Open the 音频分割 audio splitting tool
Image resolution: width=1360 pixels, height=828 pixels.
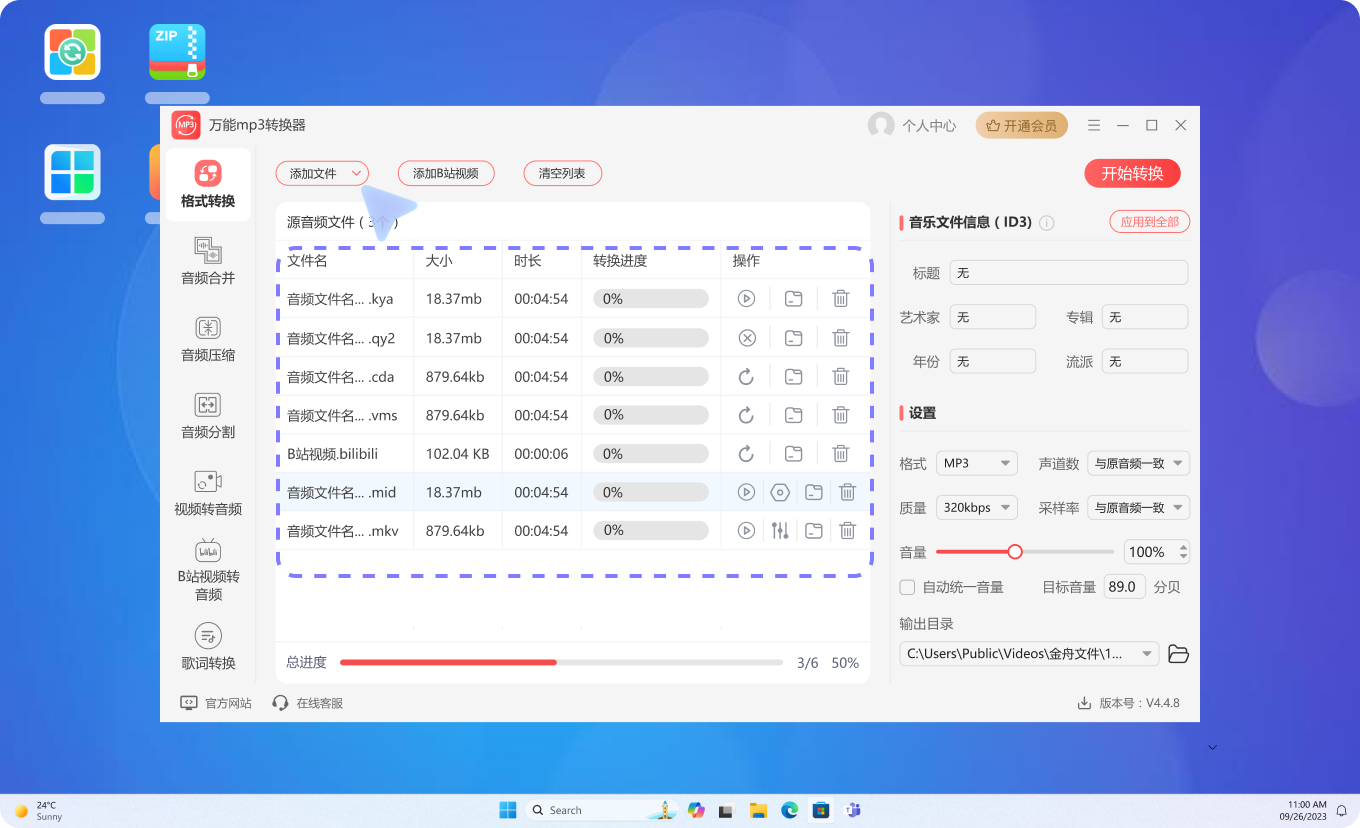(x=207, y=417)
